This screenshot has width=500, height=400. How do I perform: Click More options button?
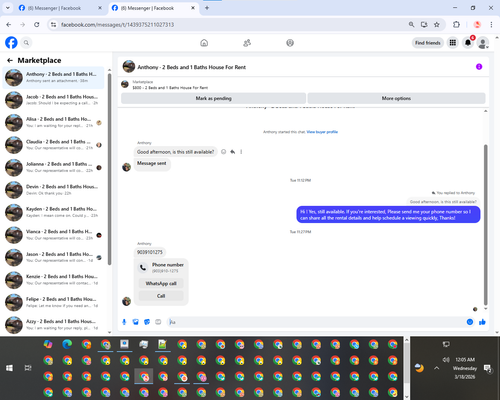396,98
